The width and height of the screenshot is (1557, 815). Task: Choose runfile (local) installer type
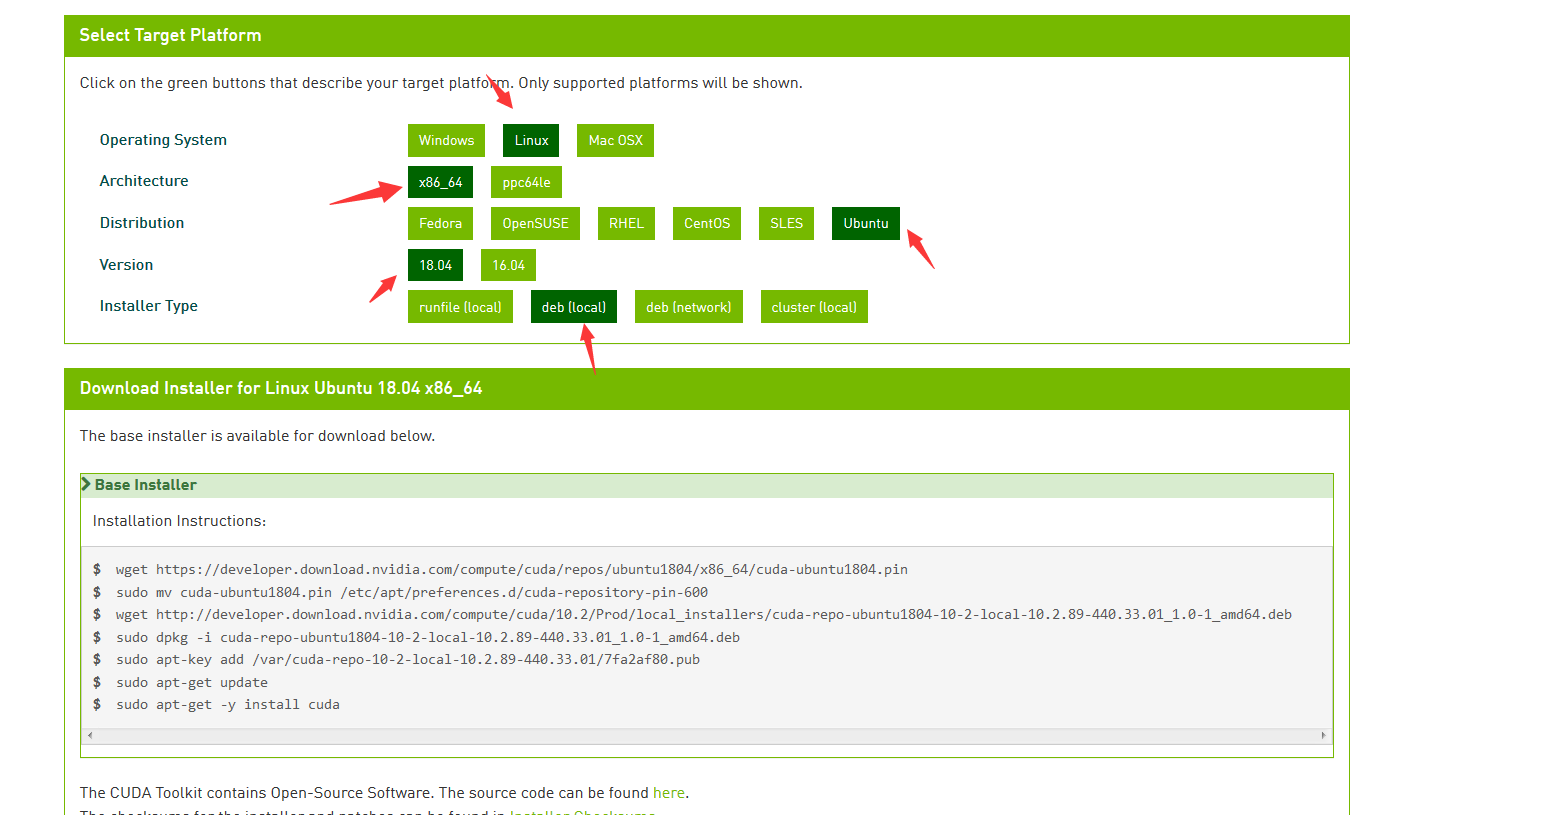tap(460, 307)
